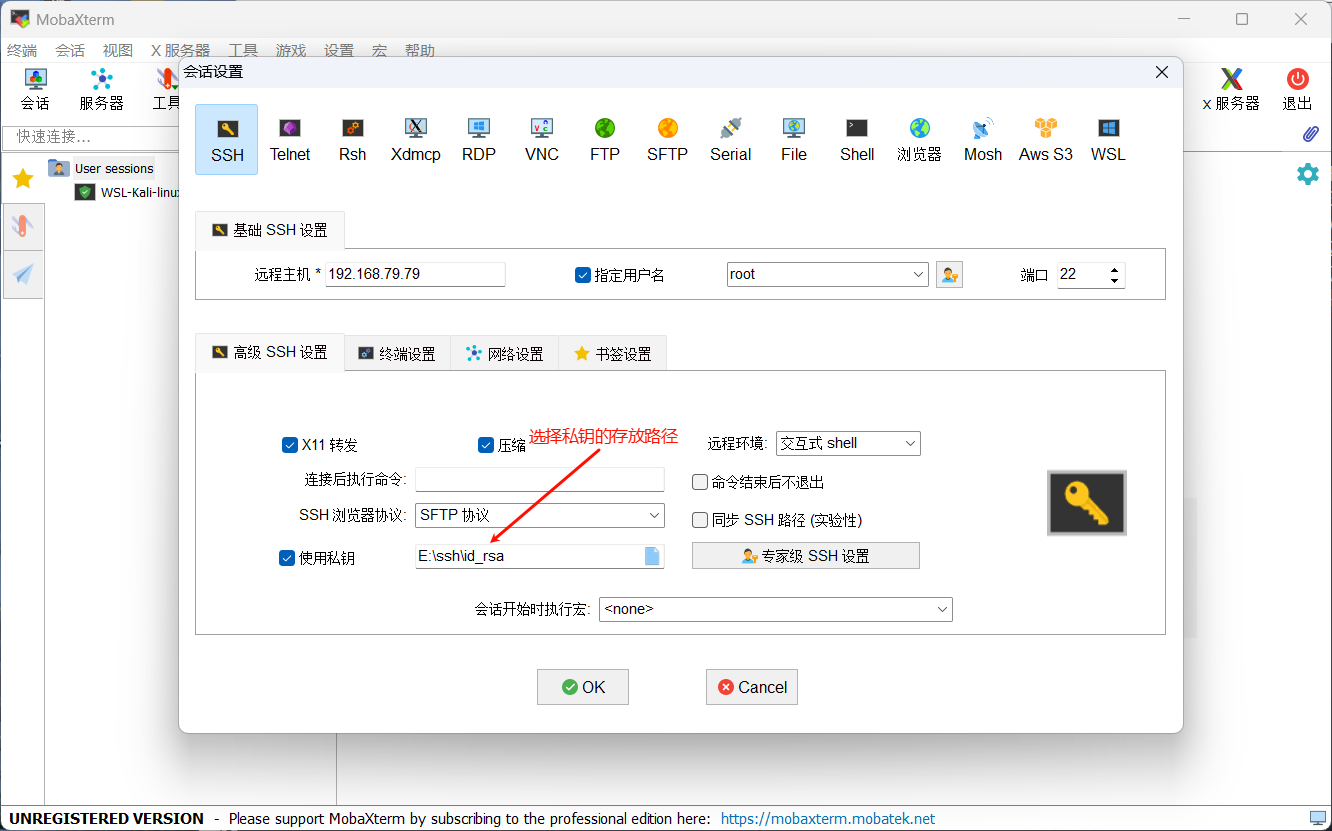Browse for private key file icon

pyautogui.click(x=652, y=556)
